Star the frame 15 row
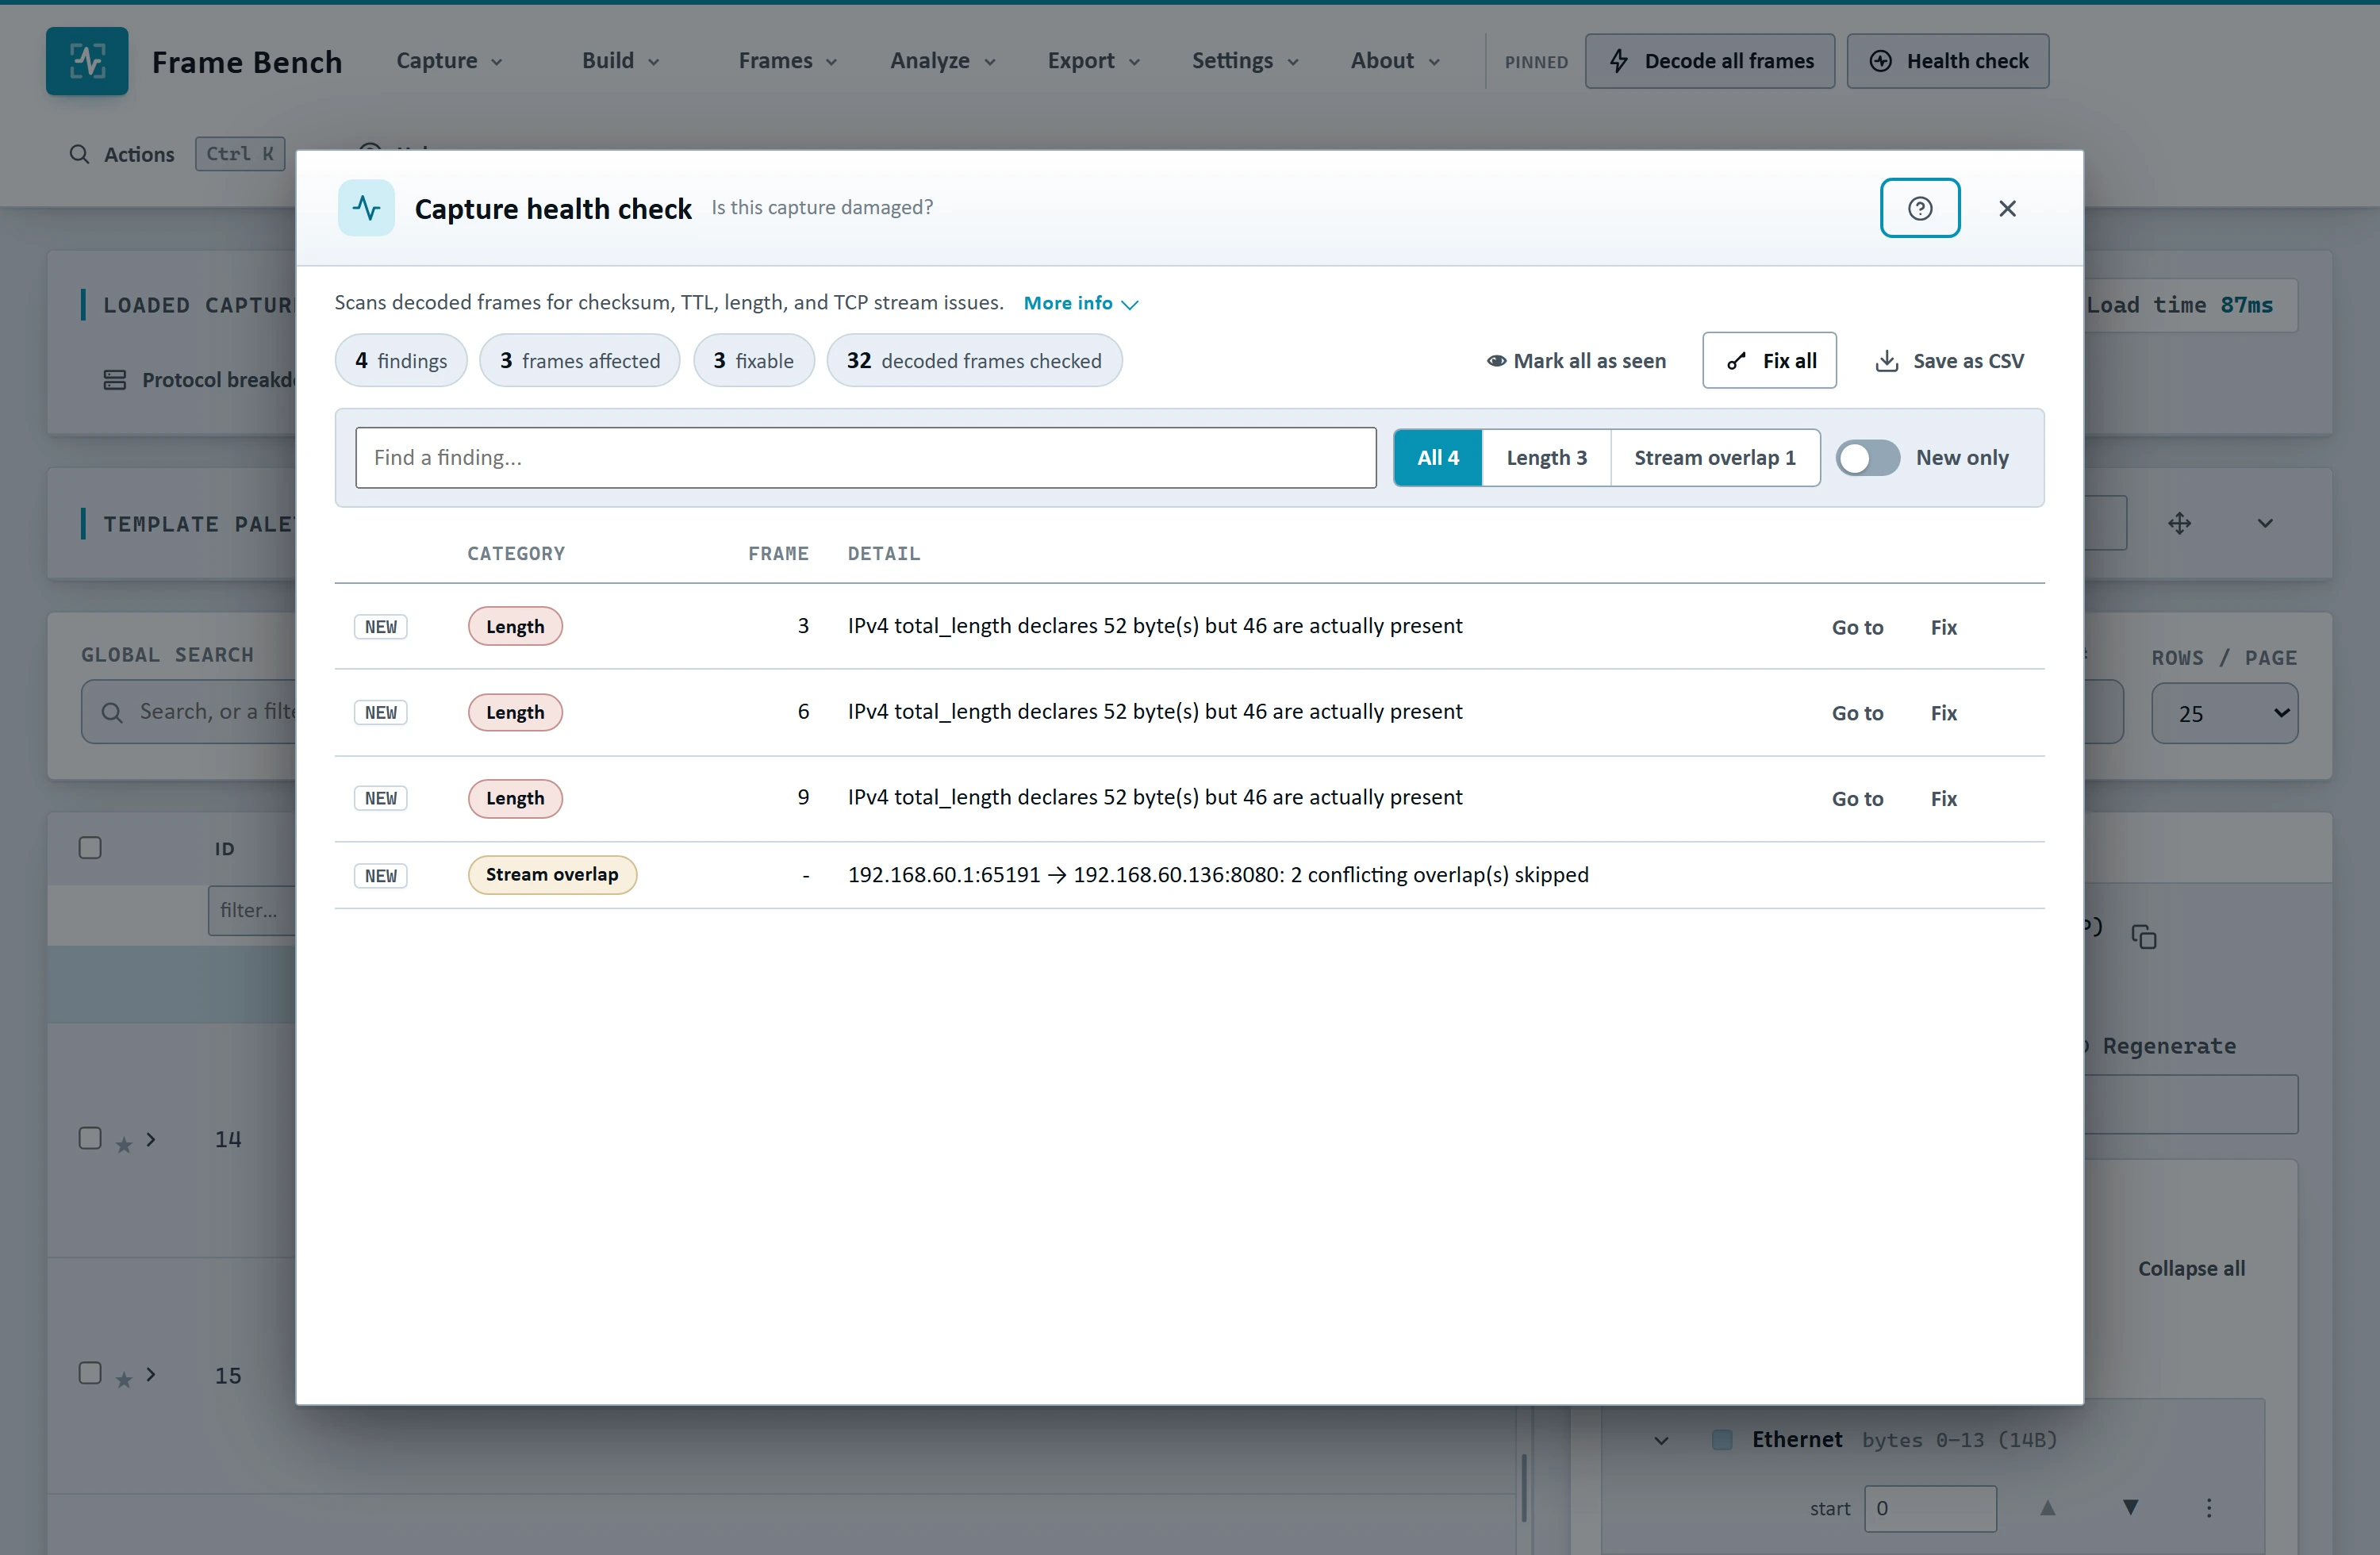The width and height of the screenshot is (2380, 1555). tap(123, 1380)
